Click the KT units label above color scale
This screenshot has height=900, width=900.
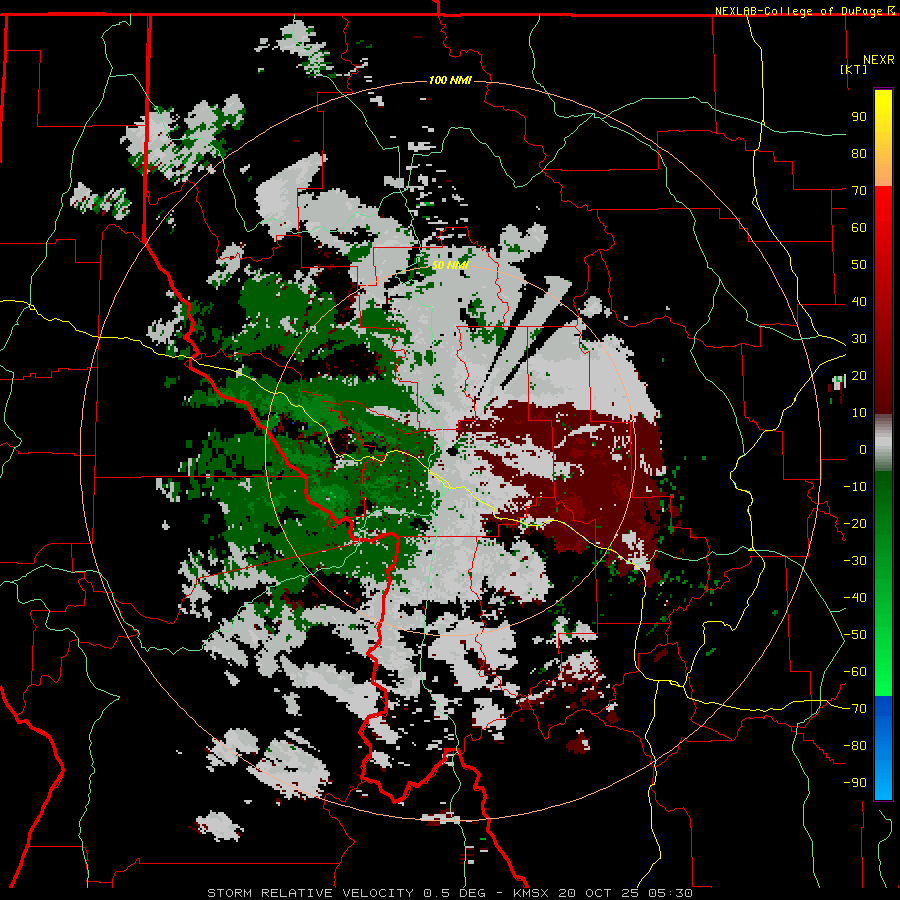pyautogui.click(x=854, y=69)
